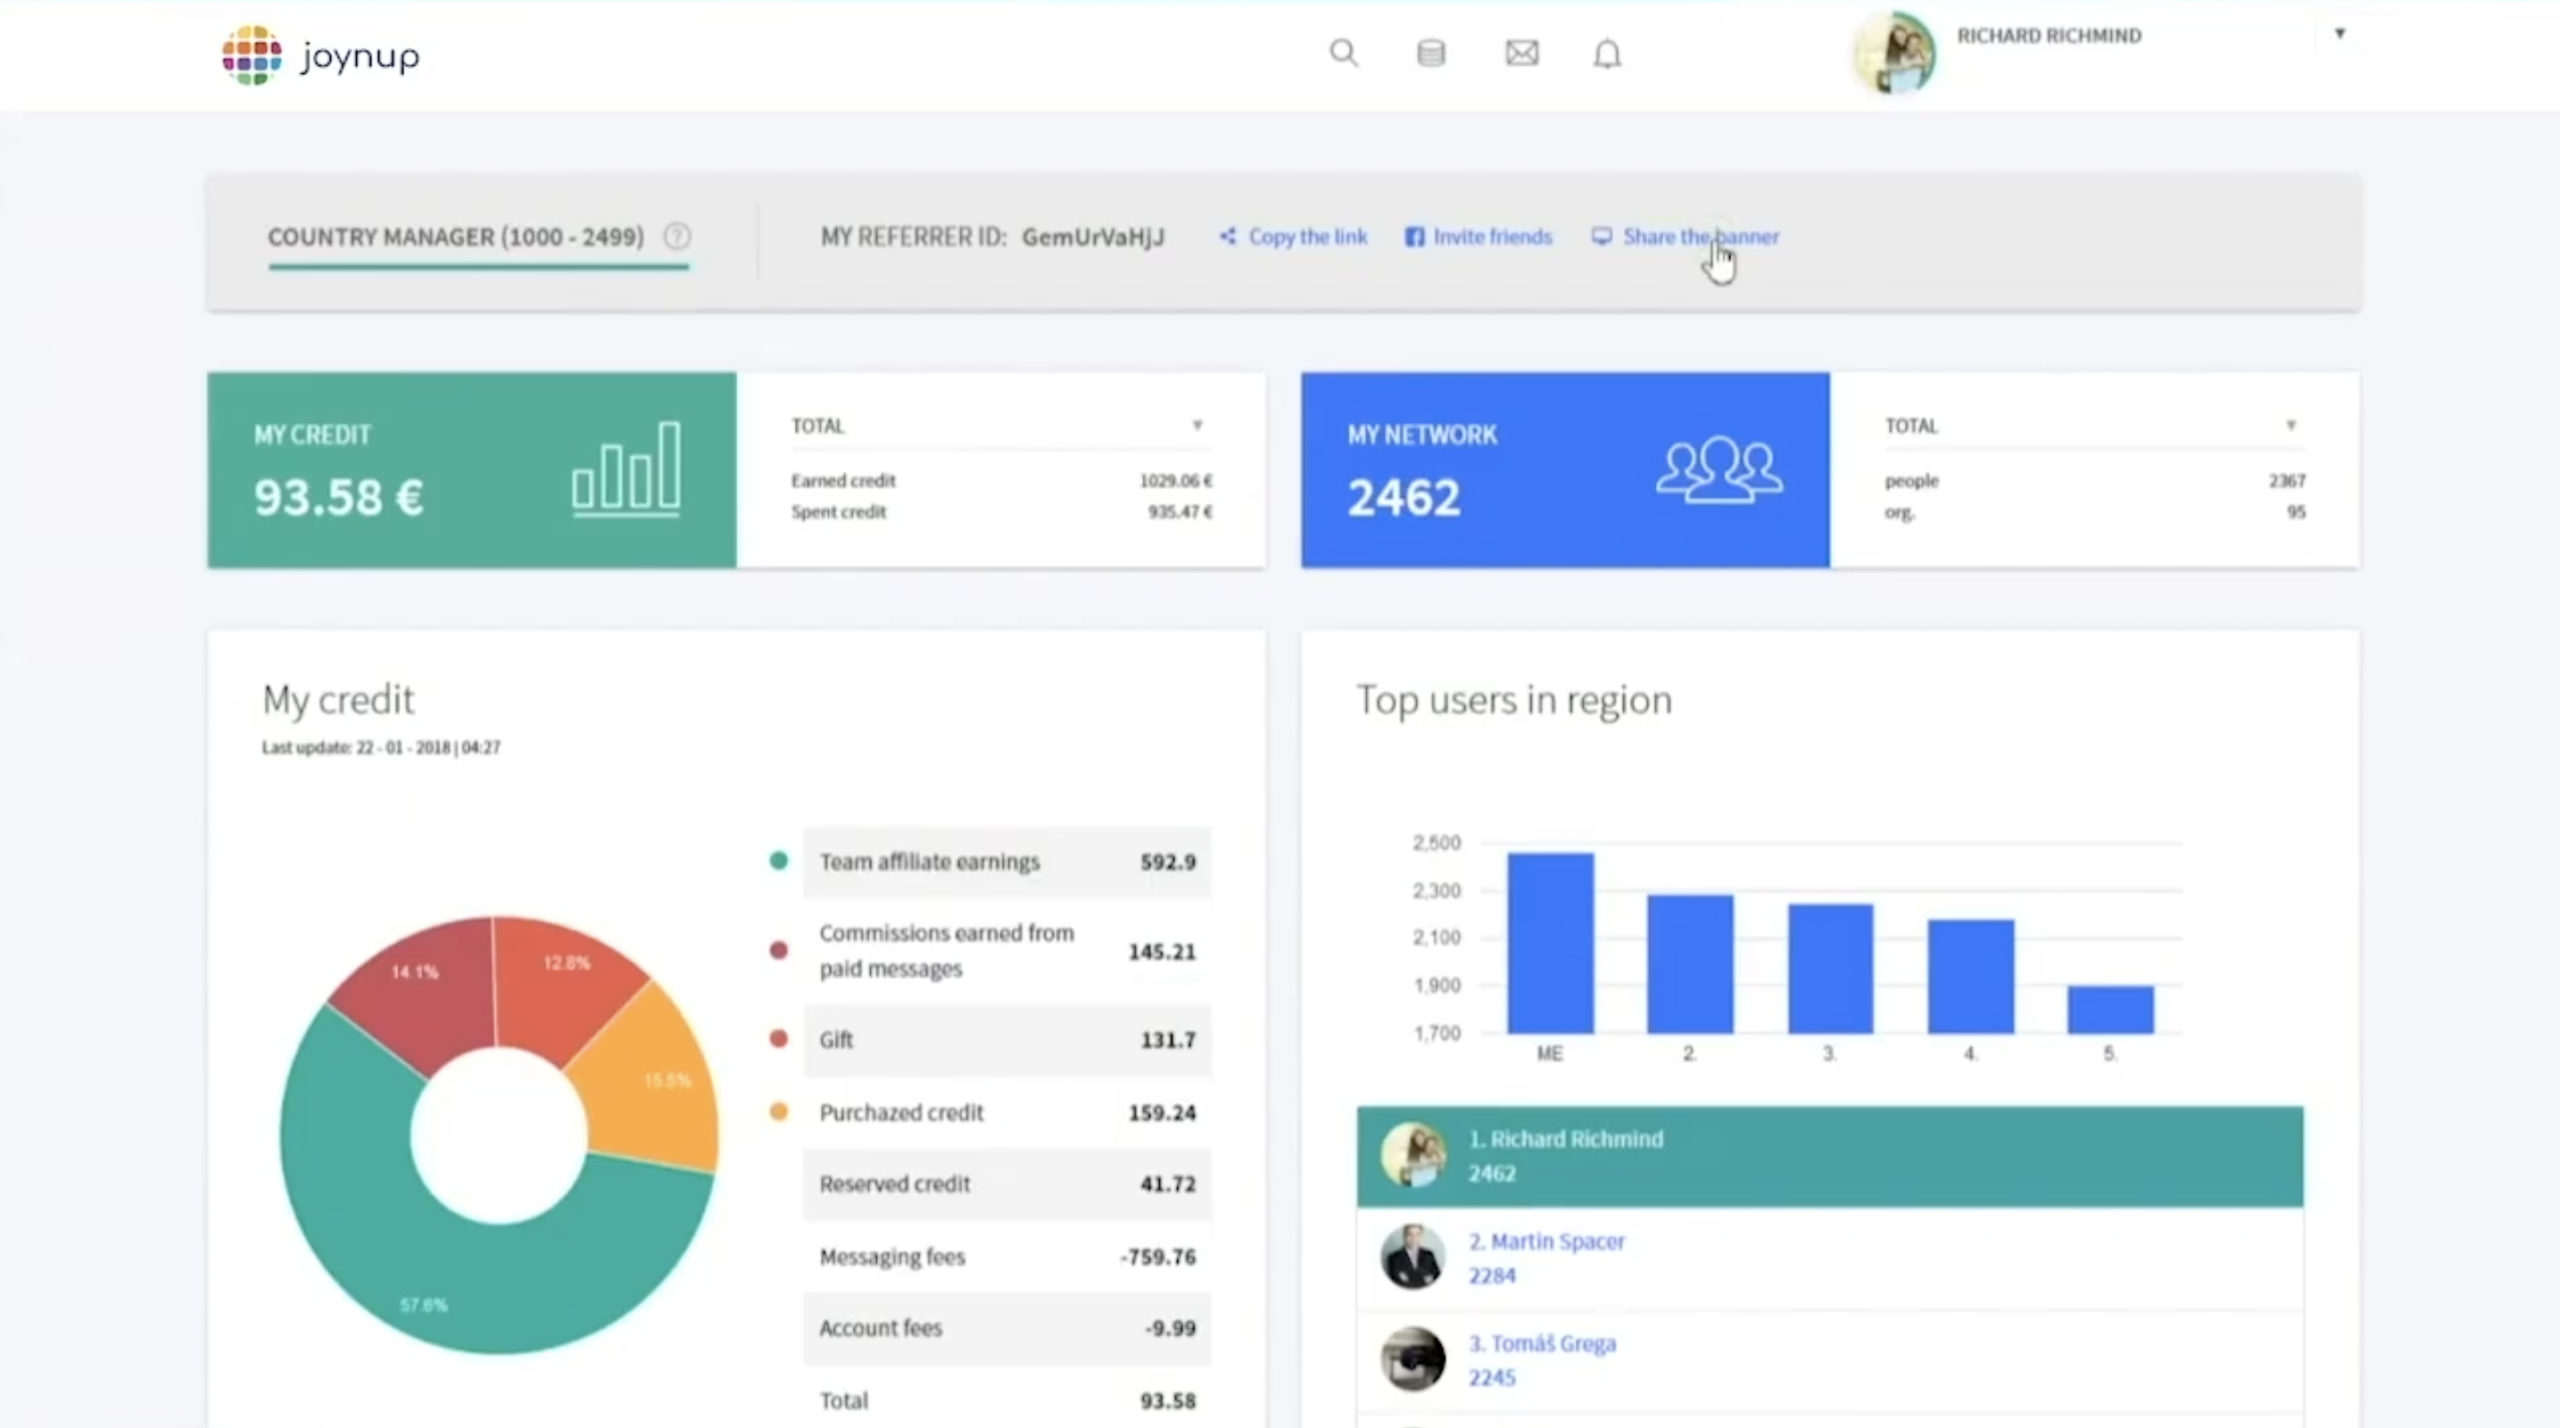
Task: Click the search magnifier icon
Action: tap(1343, 53)
